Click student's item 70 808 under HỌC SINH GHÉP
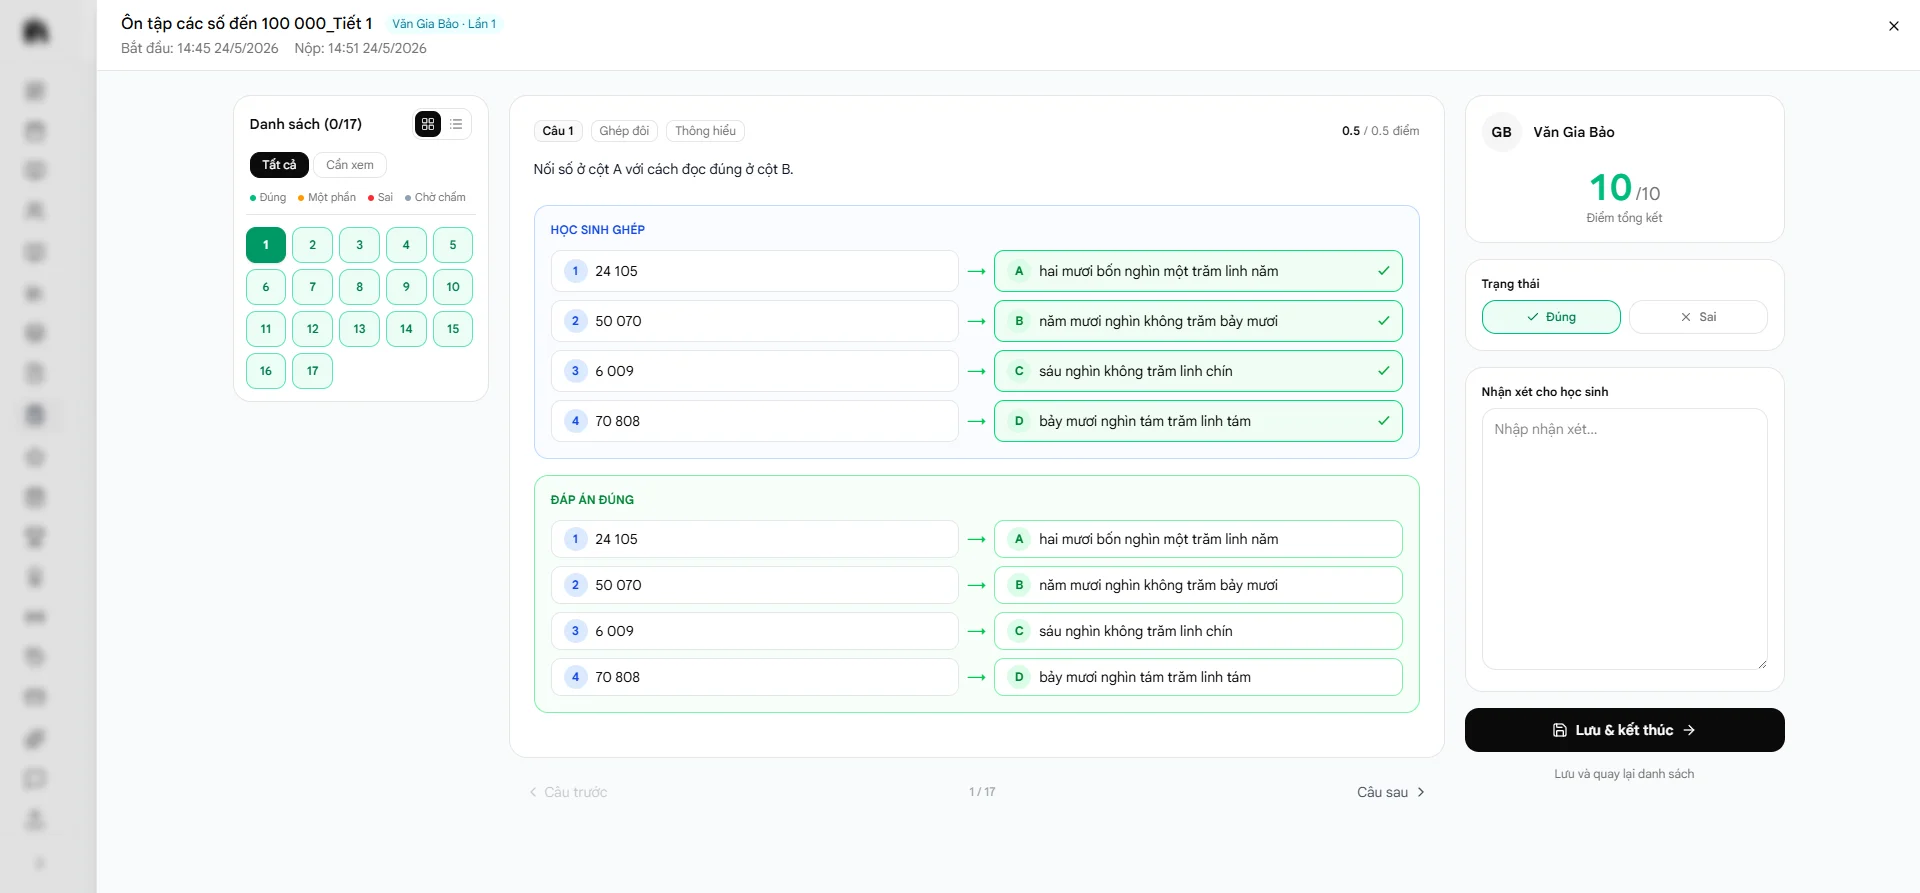The height and width of the screenshot is (893, 1920). tap(754, 421)
